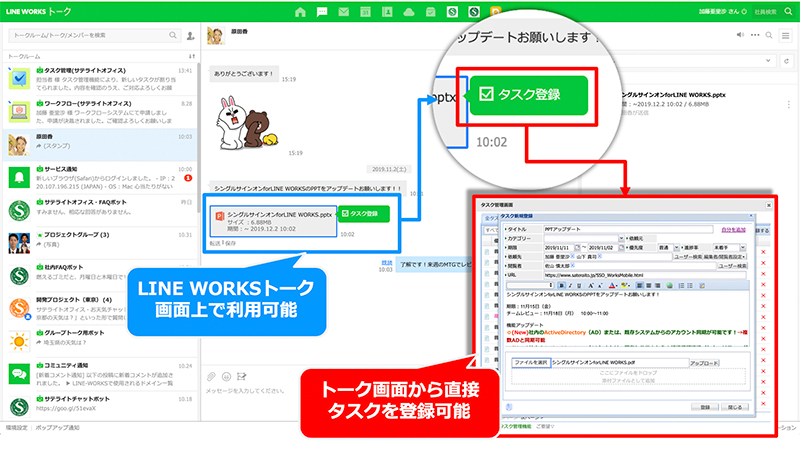Open the ワークフロー(サテライトオフィス) talk room

point(99,112)
